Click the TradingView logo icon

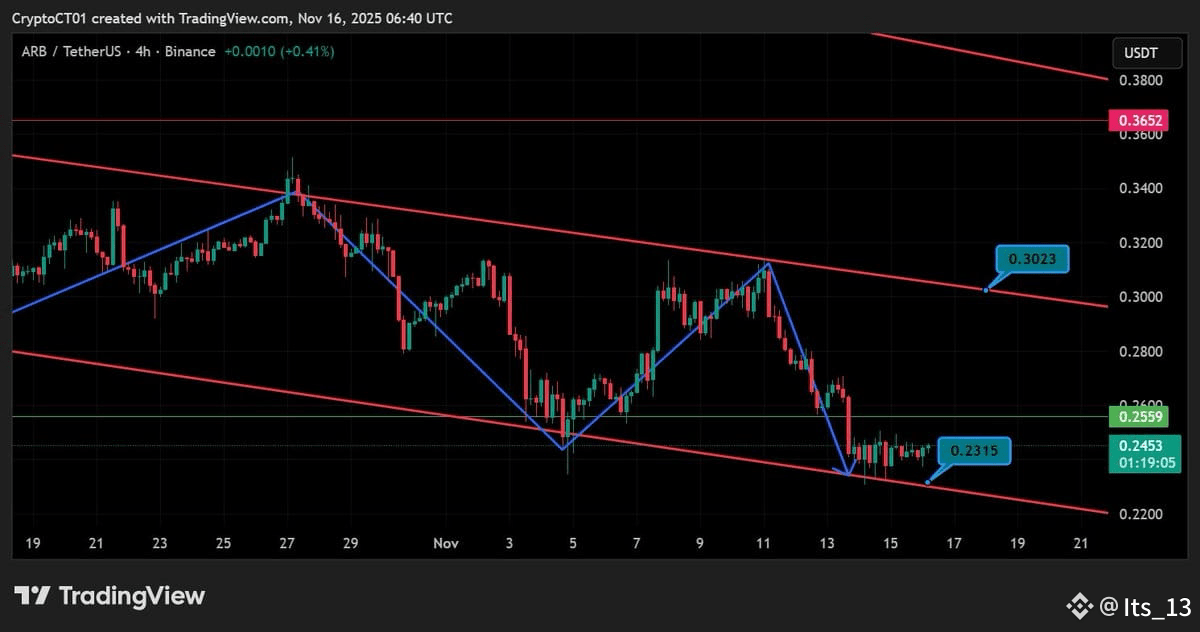31,596
